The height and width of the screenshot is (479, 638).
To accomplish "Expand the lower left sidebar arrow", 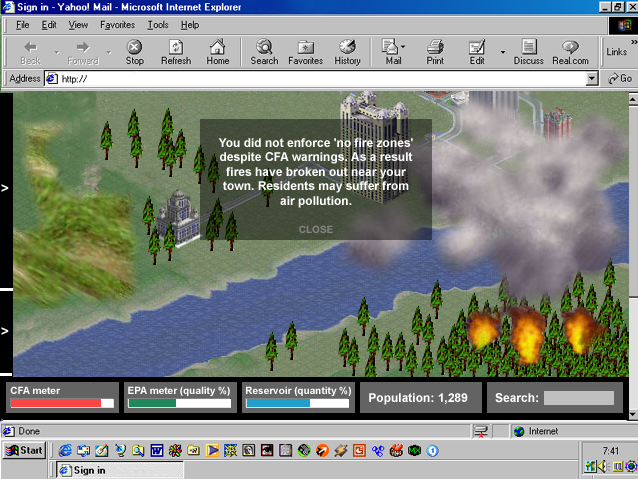I will tap(5, 331).
